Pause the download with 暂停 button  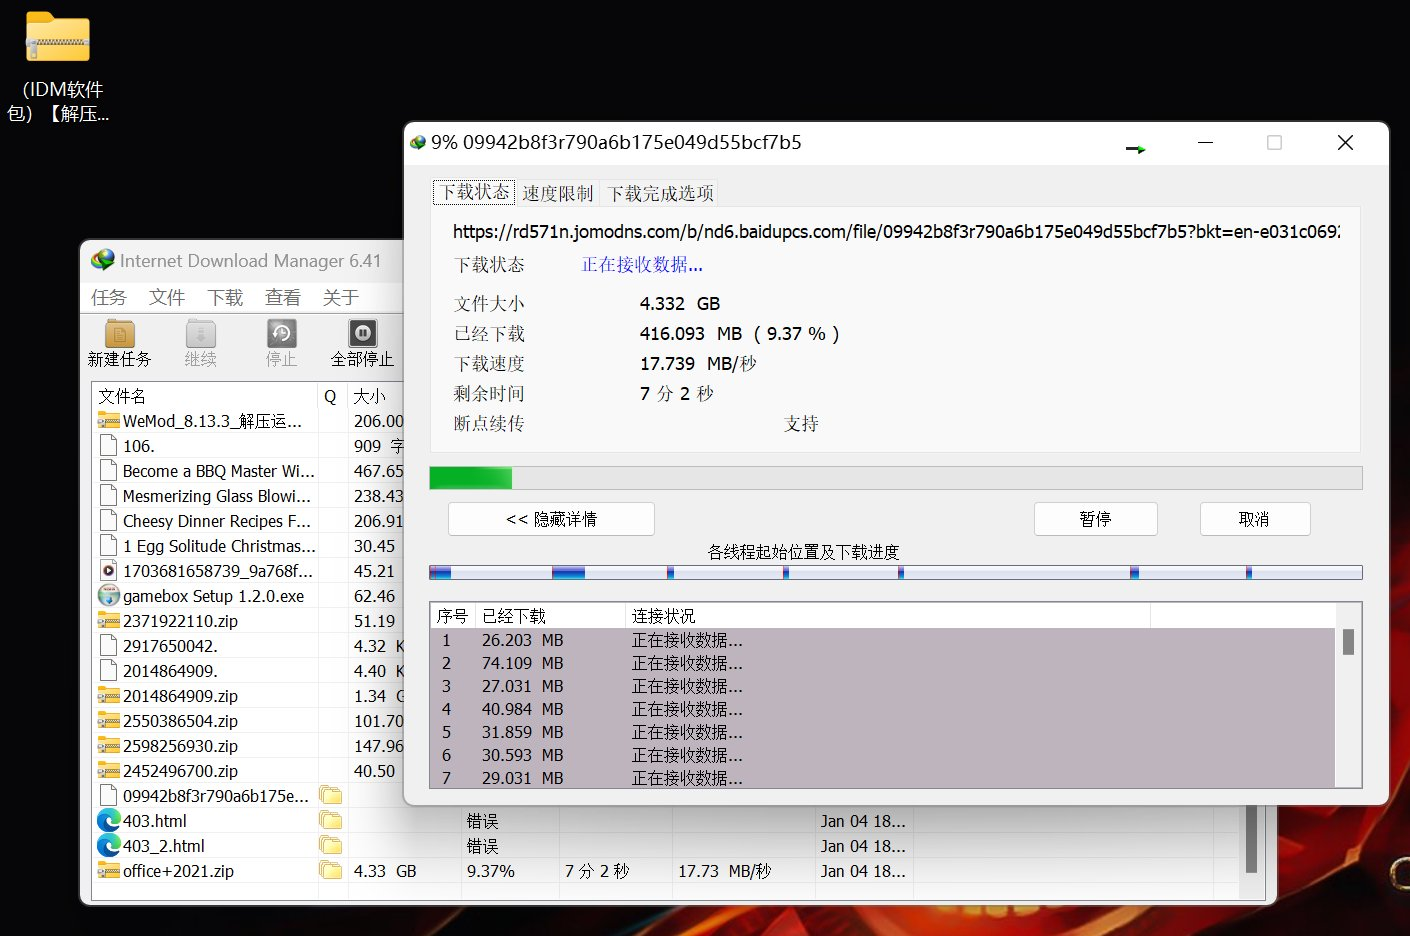coord(1095,519)
